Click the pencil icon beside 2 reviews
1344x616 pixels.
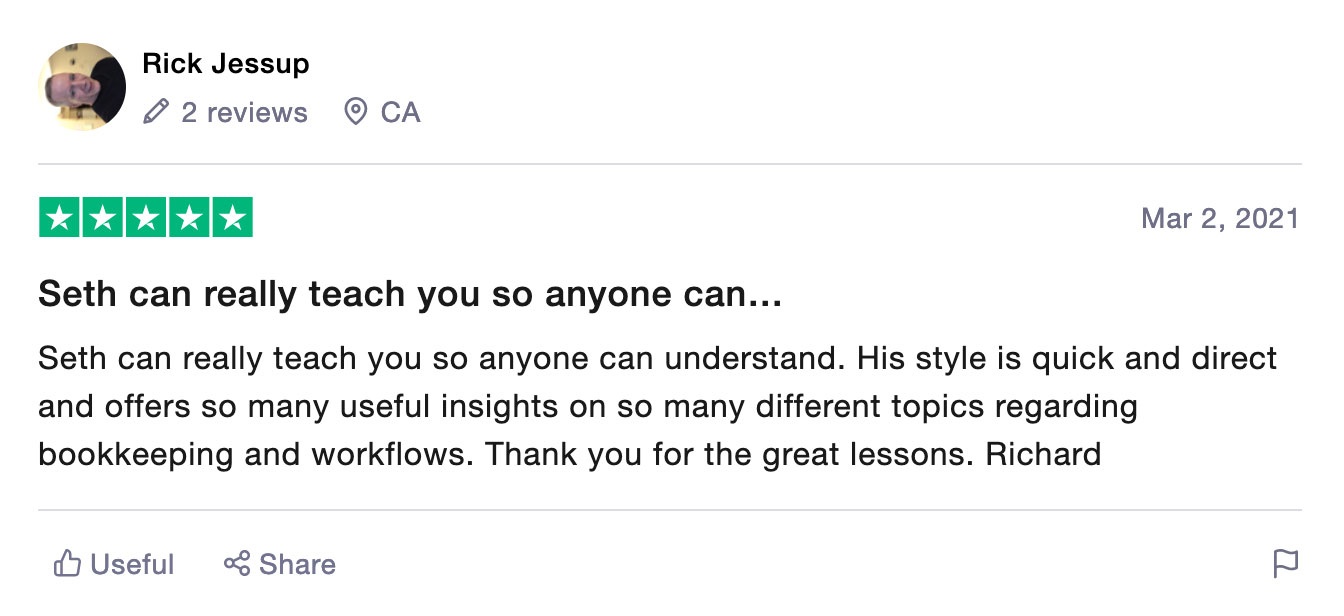click(x=156, y=112)
